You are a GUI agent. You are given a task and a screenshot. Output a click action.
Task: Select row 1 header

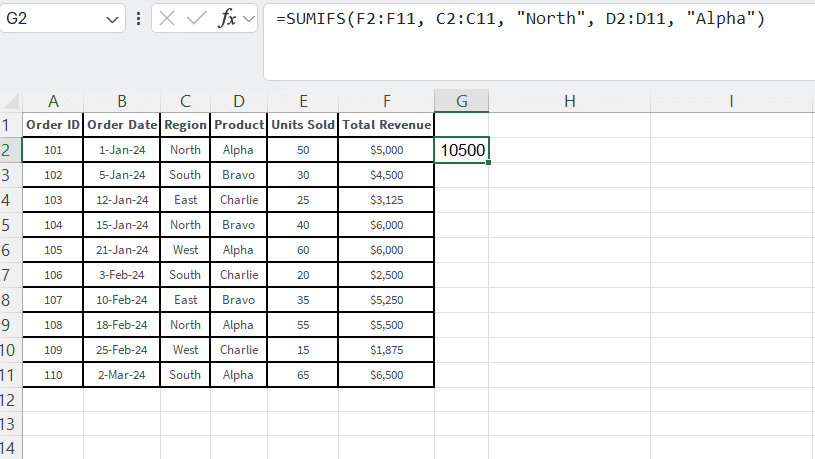11,125
